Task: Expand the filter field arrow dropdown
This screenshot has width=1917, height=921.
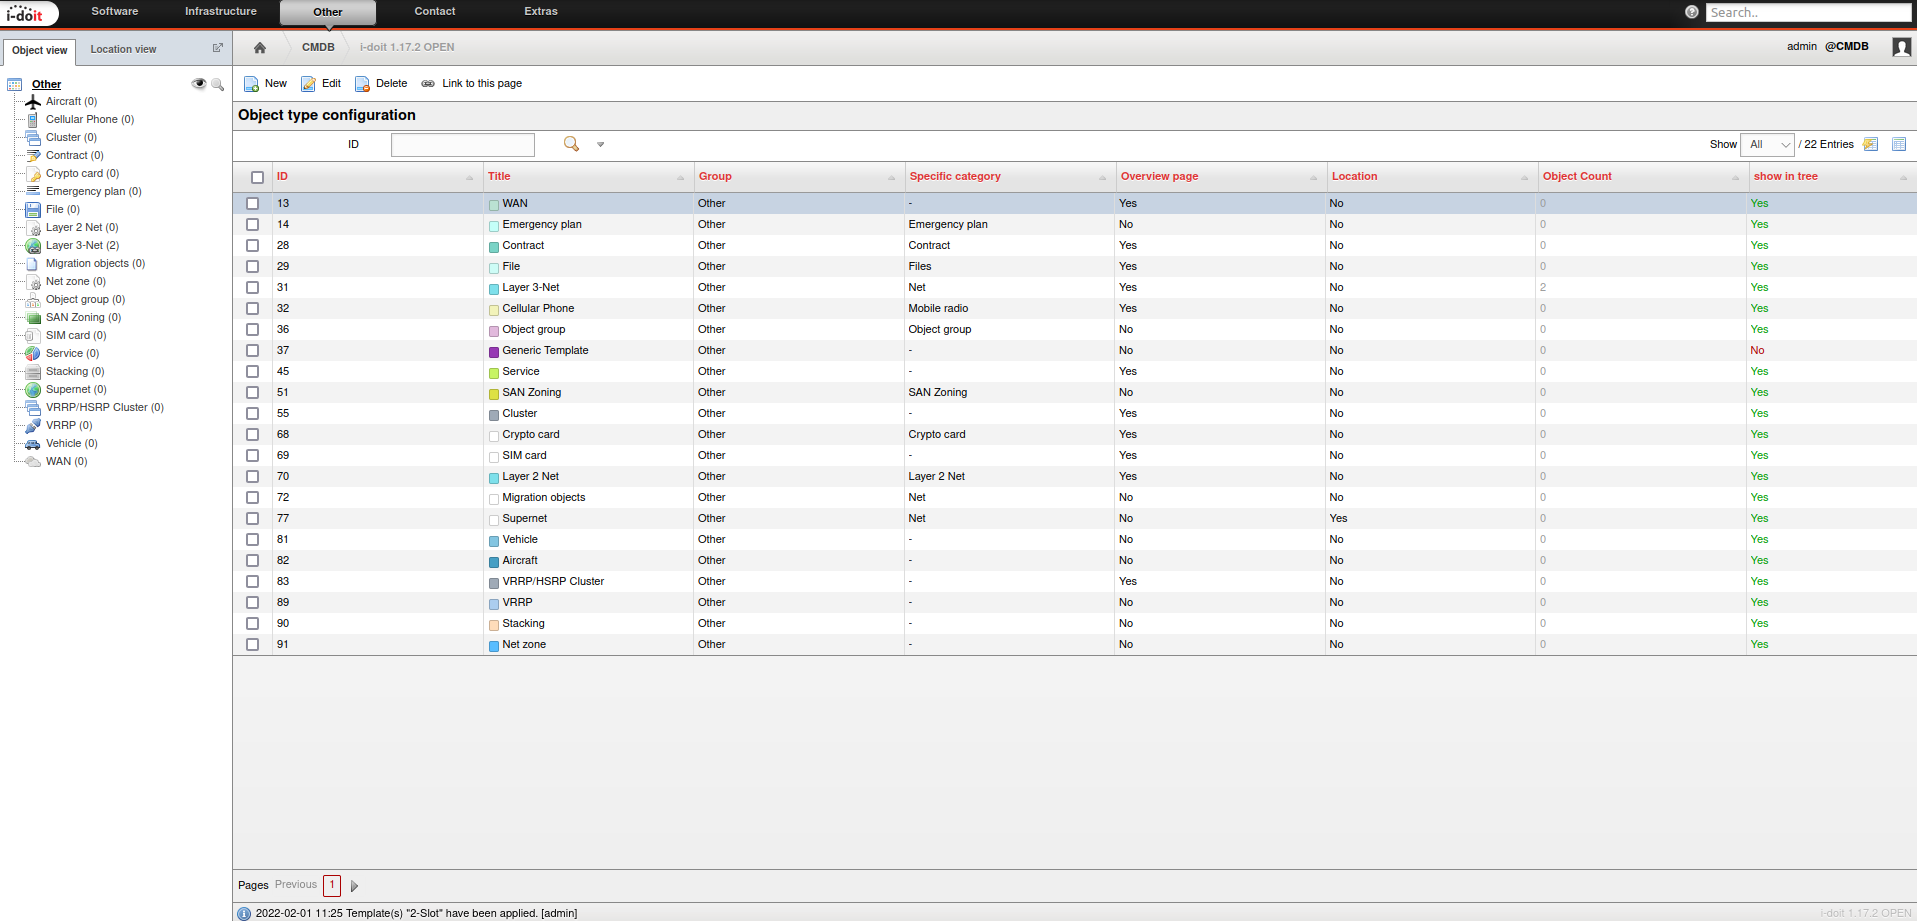Action: pyautogui.click(x=601, y=145)
